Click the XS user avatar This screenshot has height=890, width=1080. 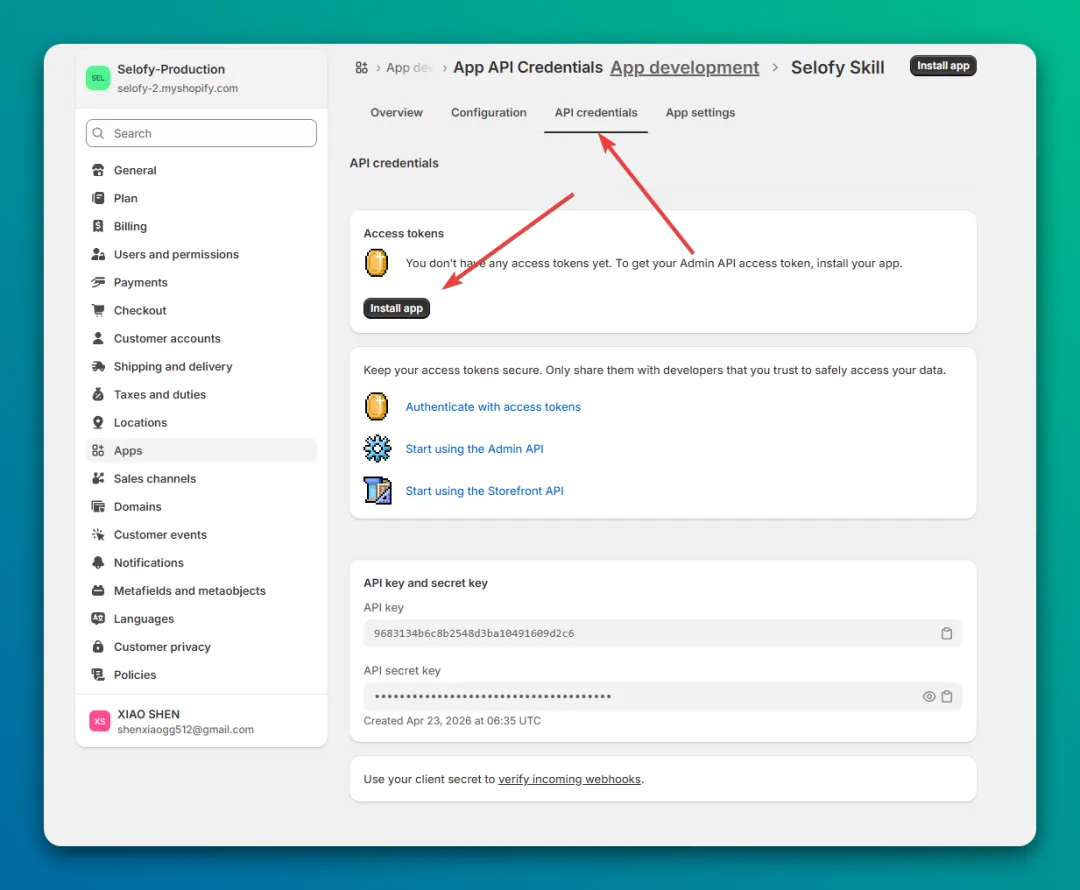click(x=100, y=721)
